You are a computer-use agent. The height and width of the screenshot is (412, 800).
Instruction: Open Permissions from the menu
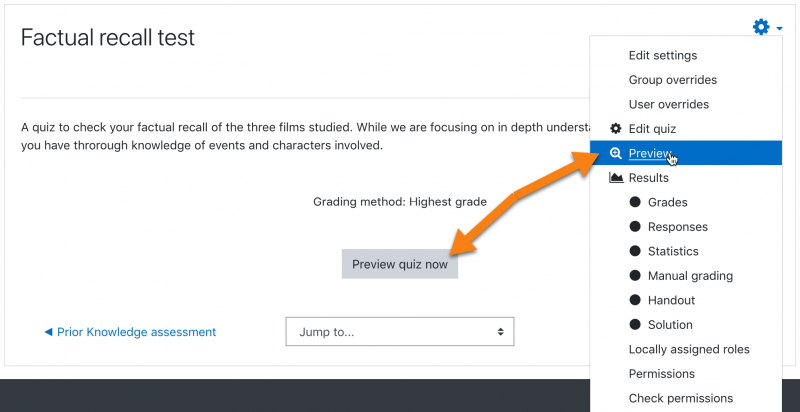point(661,374)
